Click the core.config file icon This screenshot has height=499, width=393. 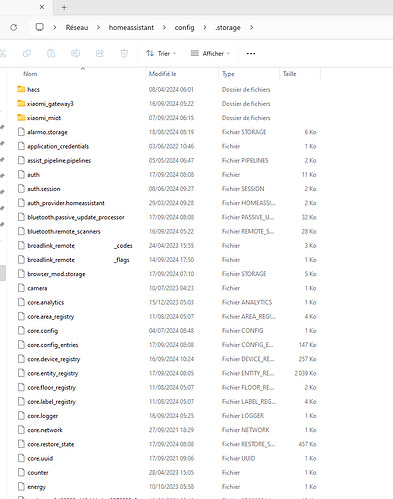[x=21, y=330]
